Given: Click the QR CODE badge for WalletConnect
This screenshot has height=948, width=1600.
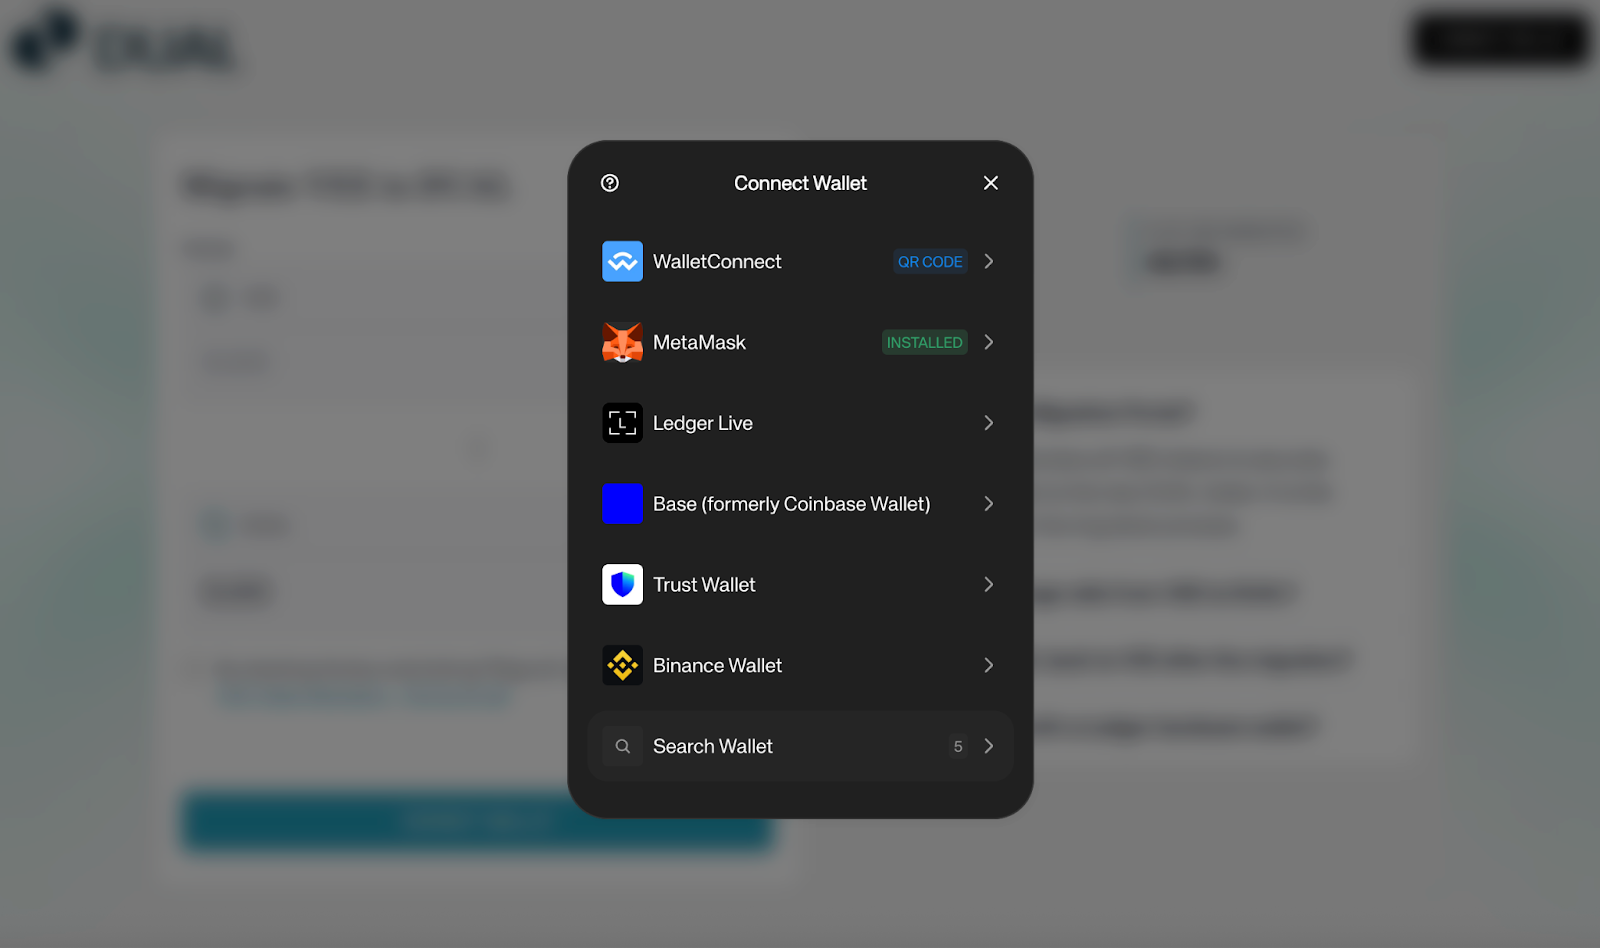Looking at the screenshot, I should 929,261.
